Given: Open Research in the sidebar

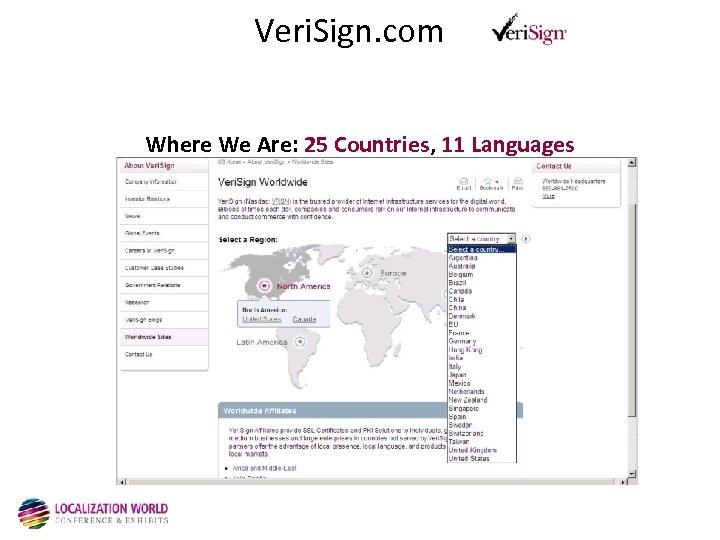Looking at the screenshot, I should (137, 302).
